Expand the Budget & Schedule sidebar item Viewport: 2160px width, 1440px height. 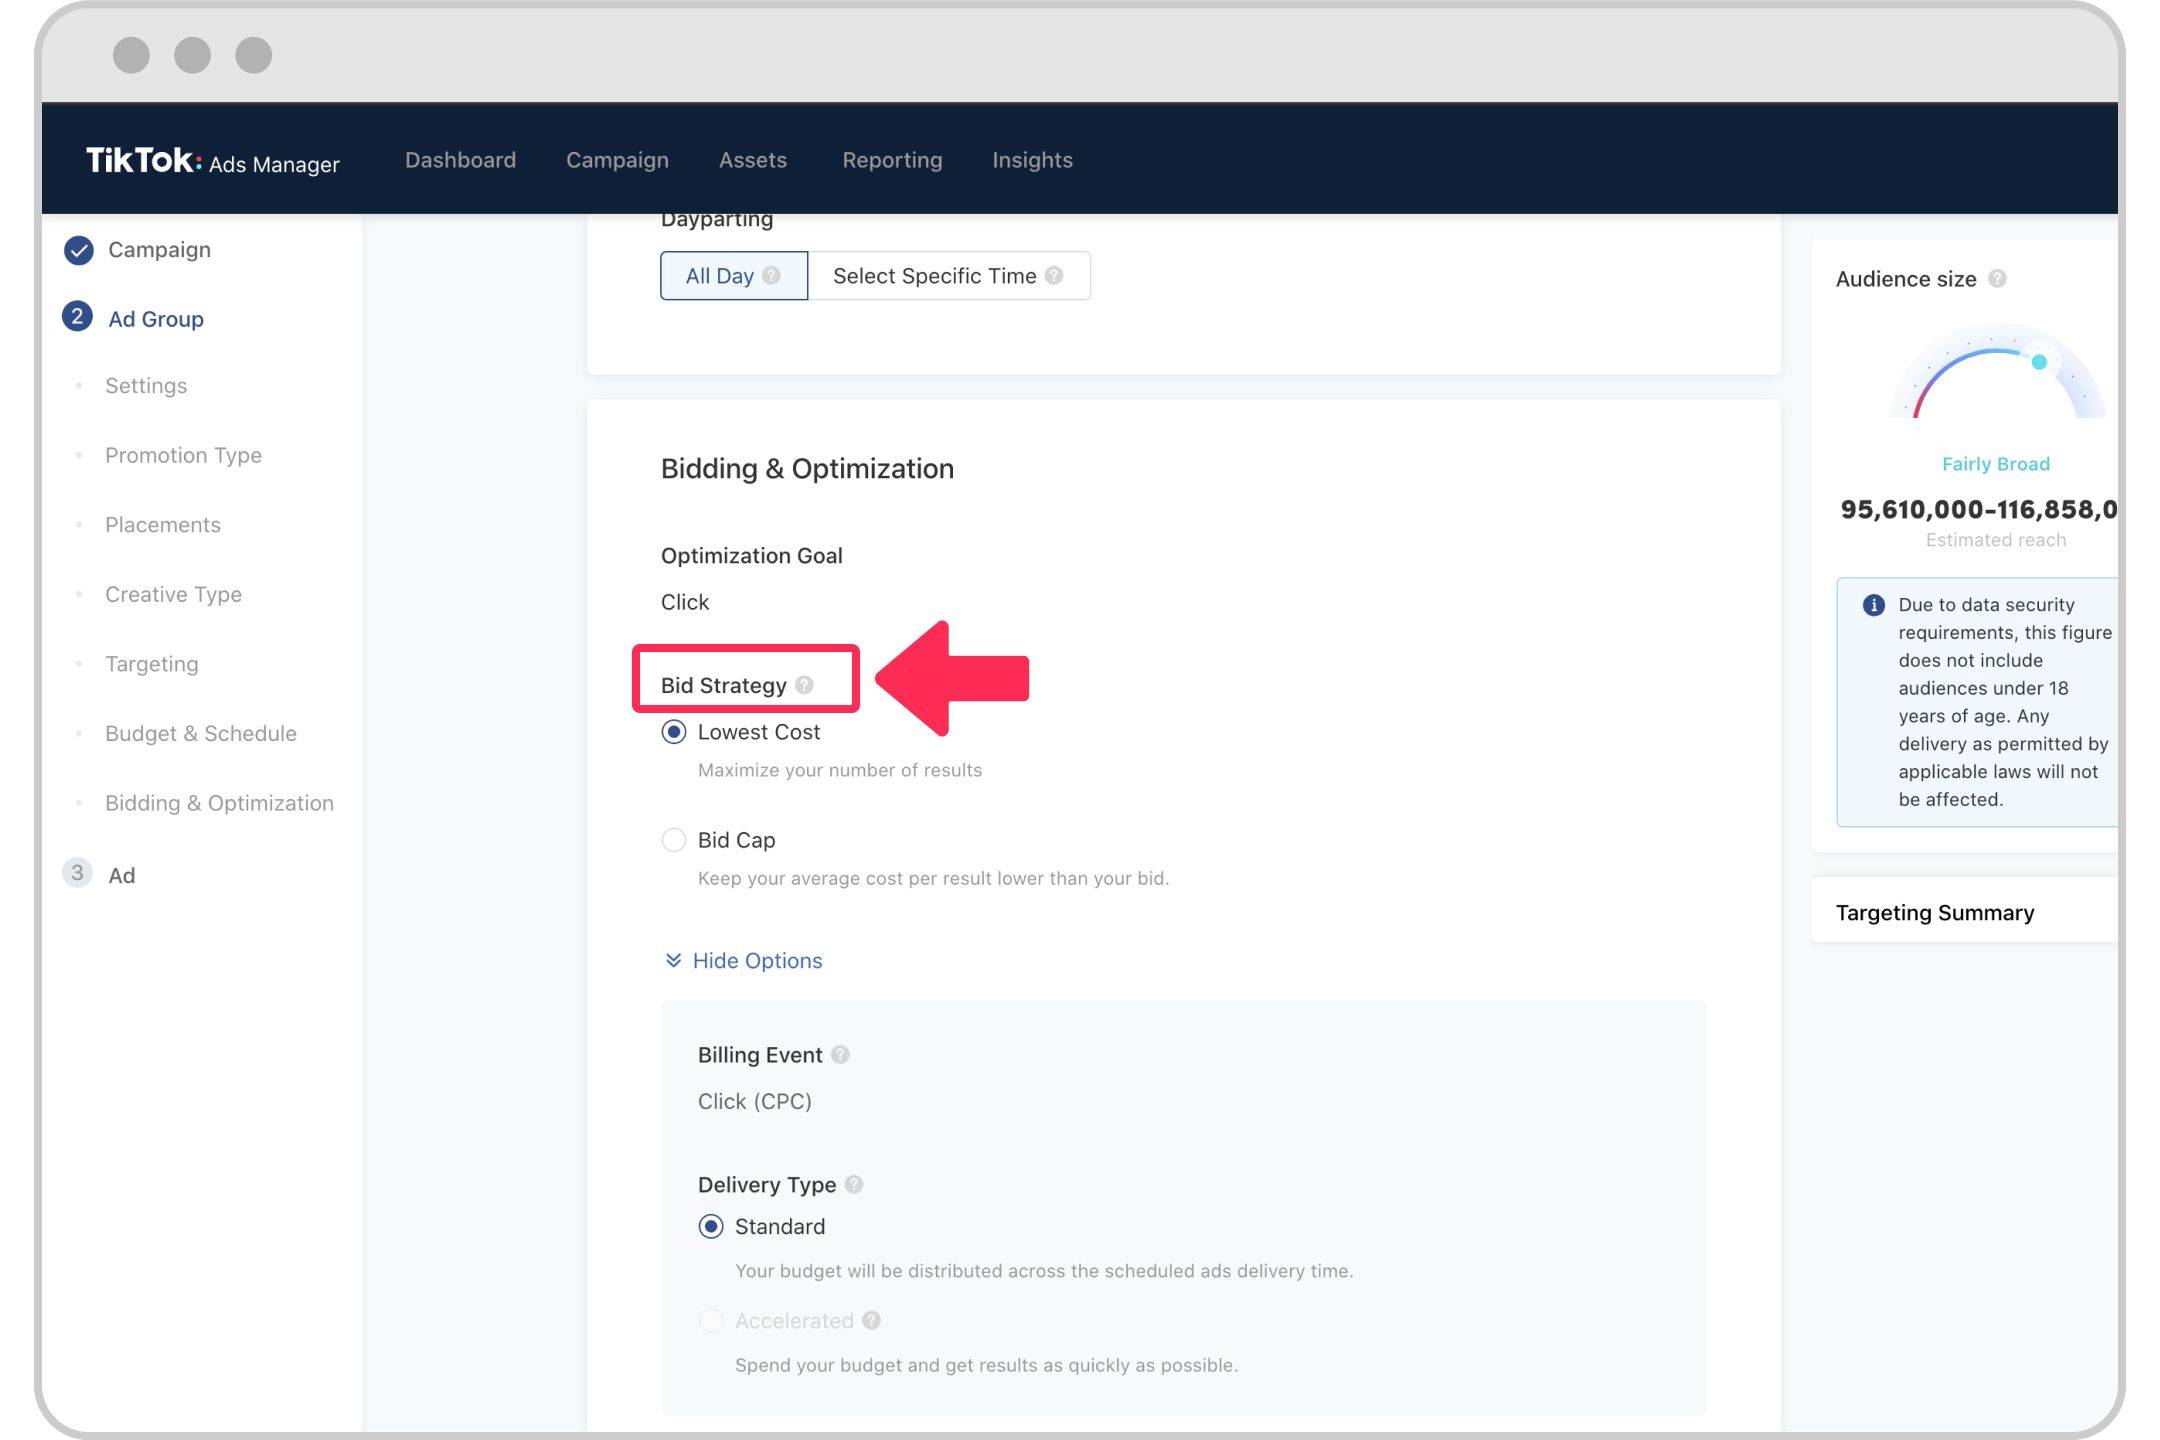(x=201, y=733)
